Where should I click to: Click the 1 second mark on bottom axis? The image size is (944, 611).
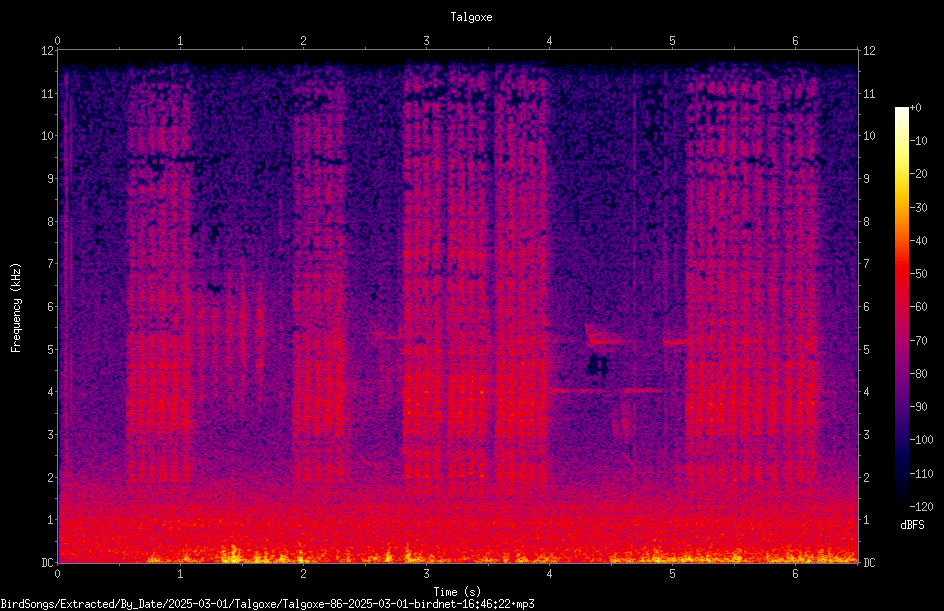(180, 574)
